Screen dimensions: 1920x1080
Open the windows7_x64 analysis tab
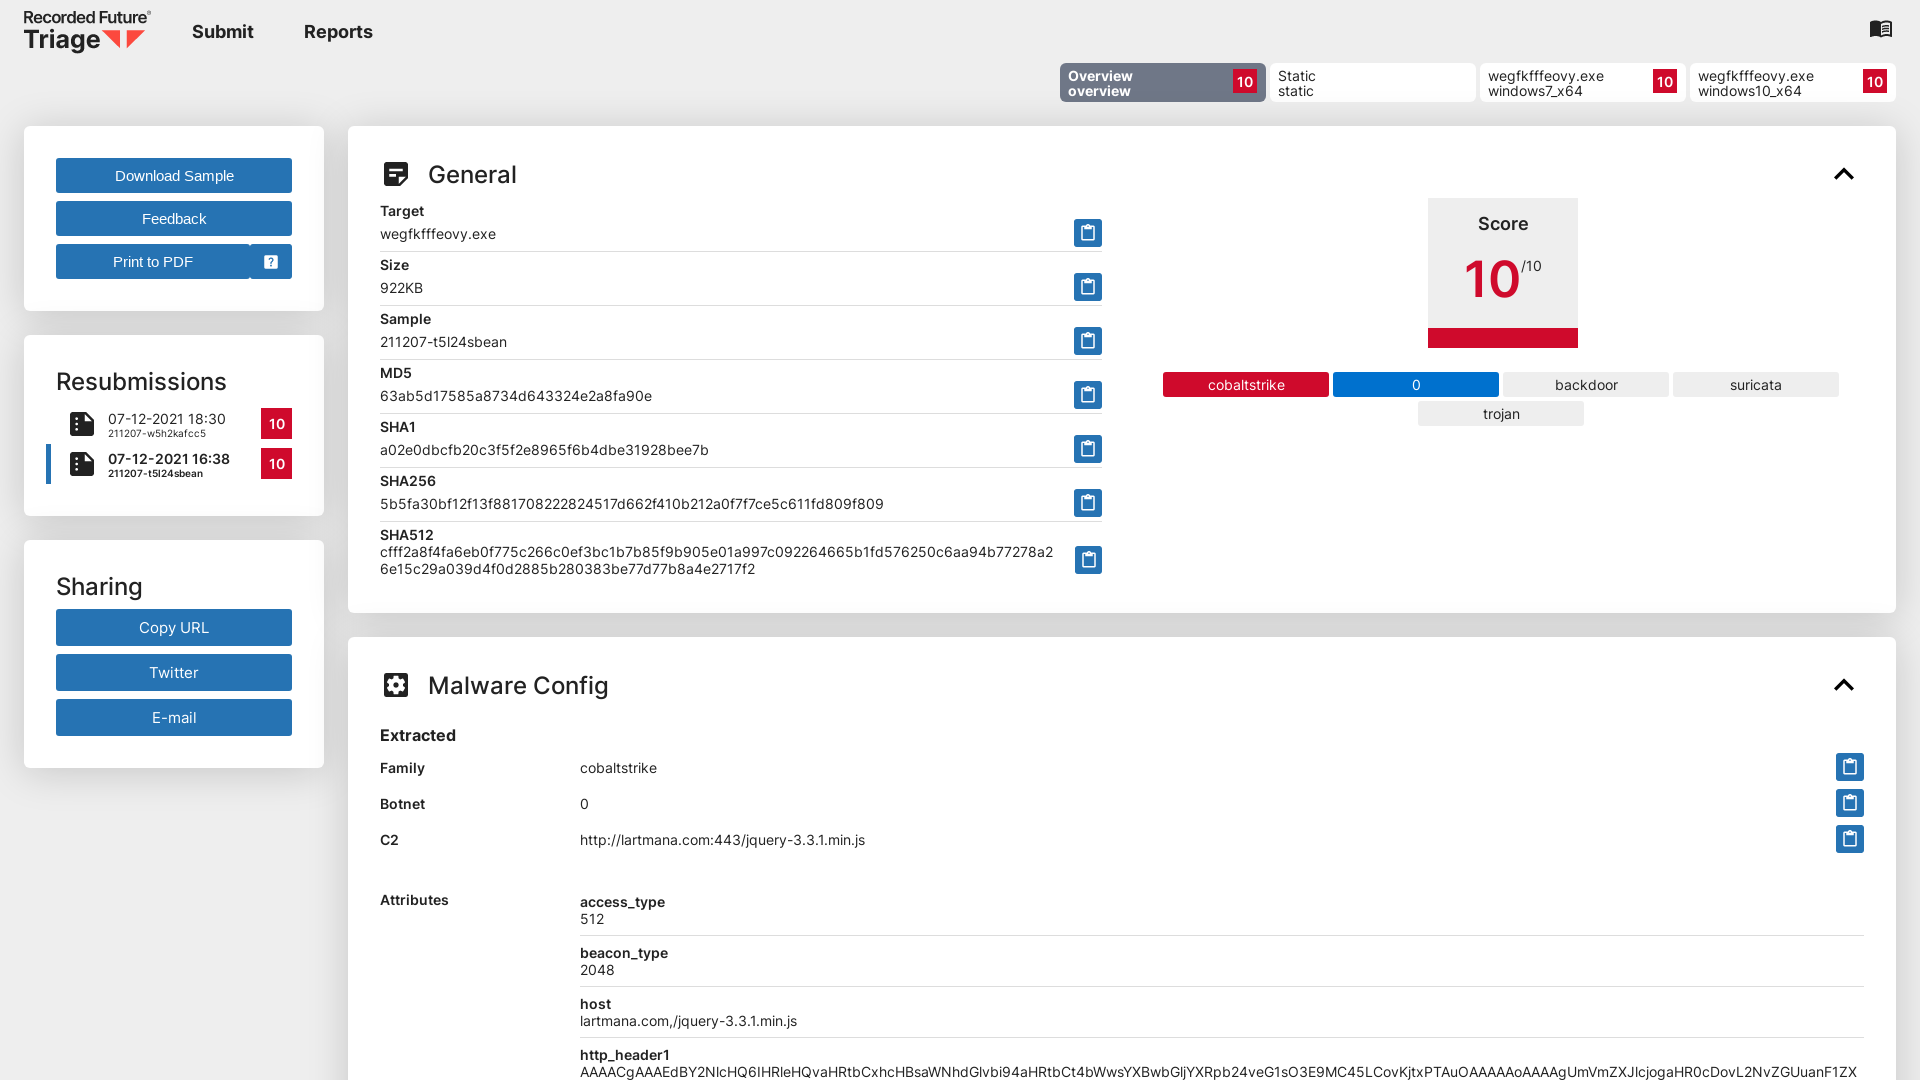tap(1583, 83)
